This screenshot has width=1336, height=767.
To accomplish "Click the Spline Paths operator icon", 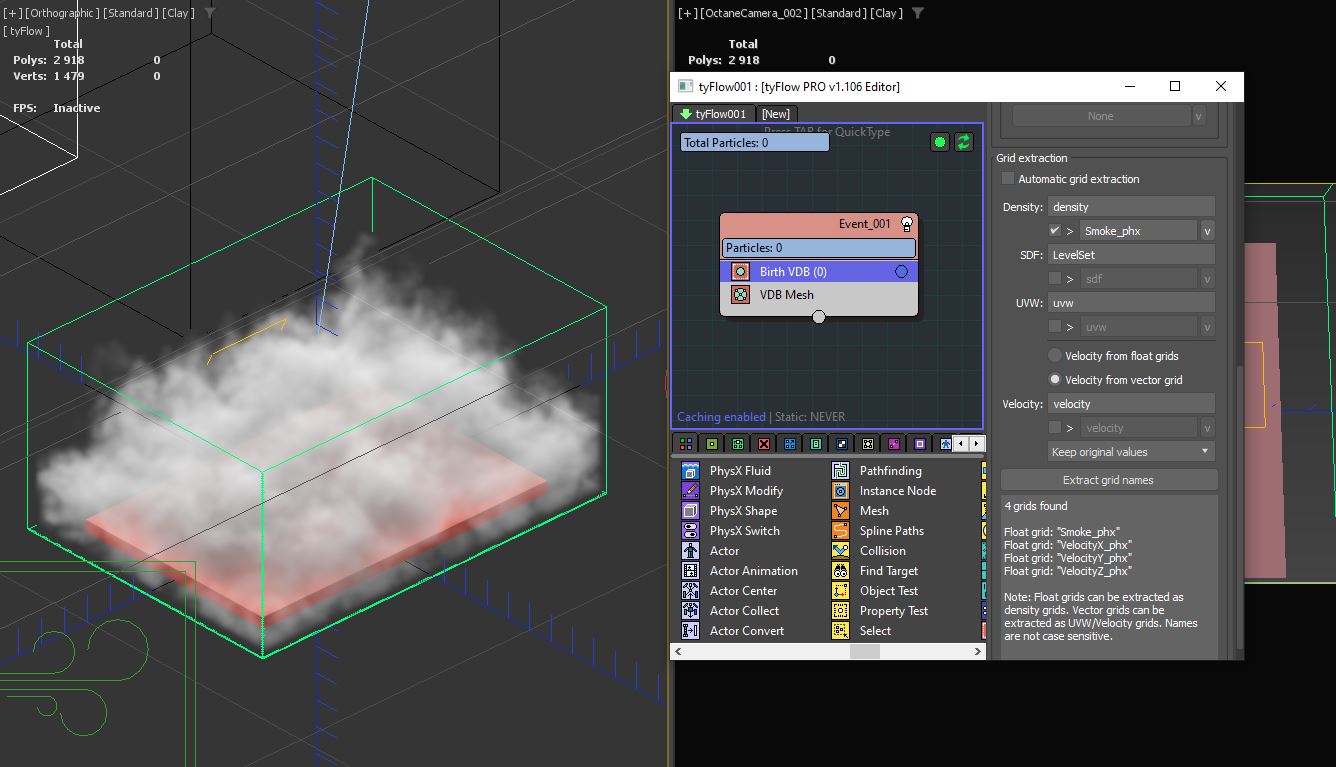I will coord(841,531).
